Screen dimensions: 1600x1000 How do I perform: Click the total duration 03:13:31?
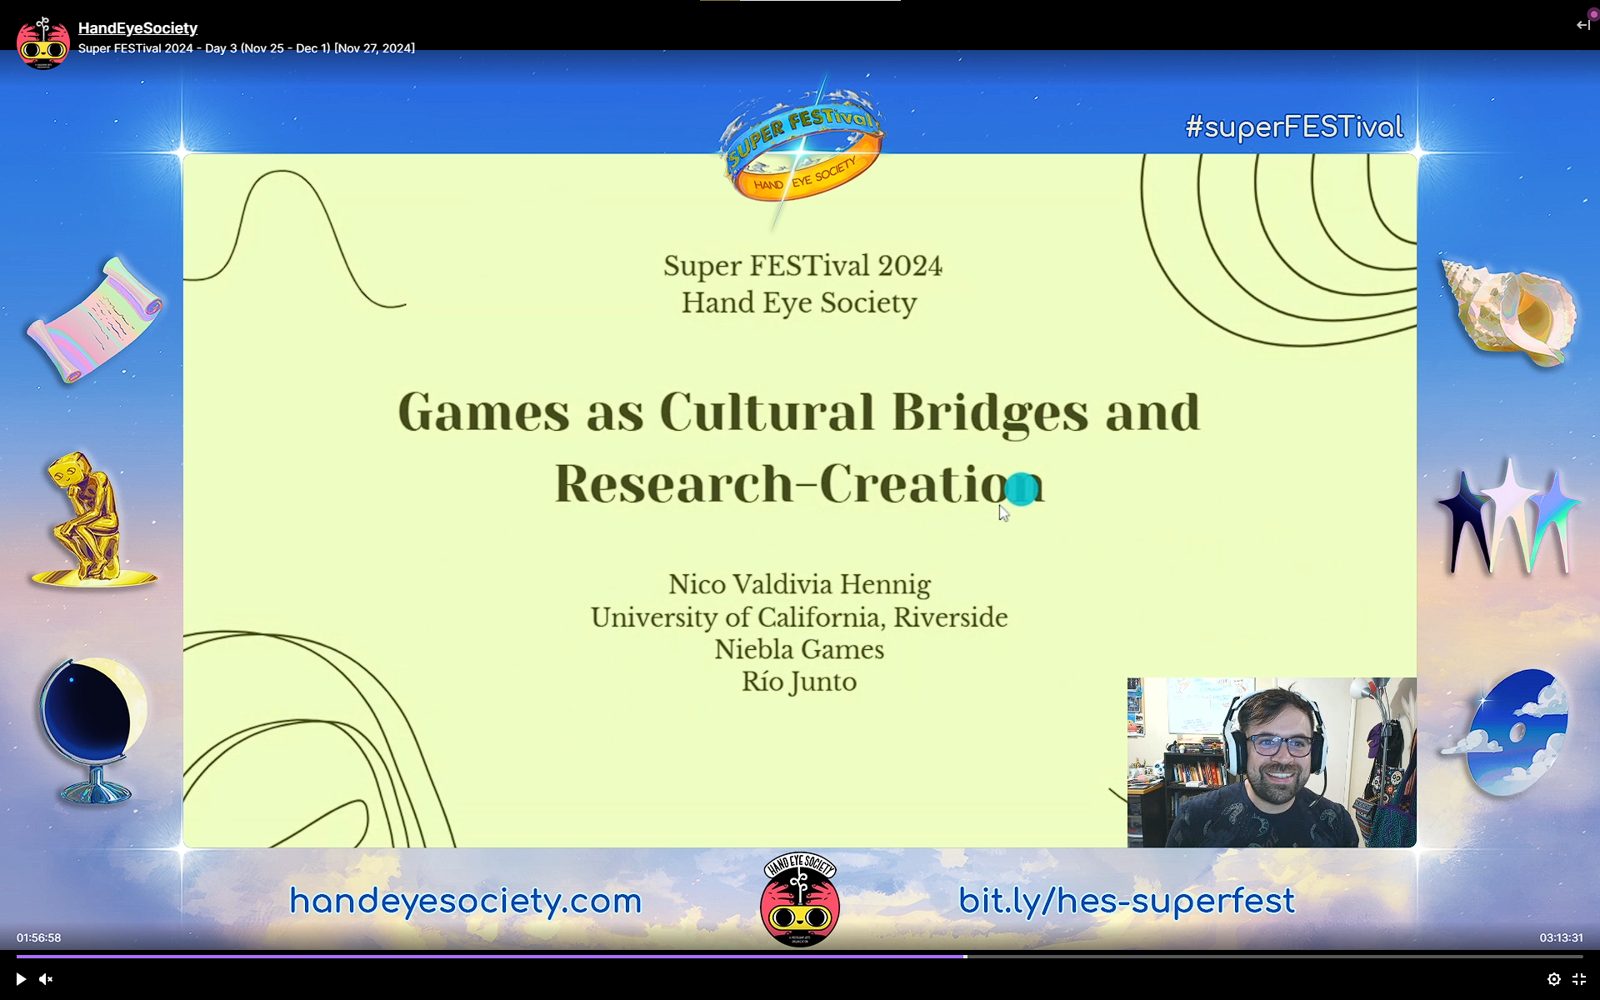point(1561,938)
